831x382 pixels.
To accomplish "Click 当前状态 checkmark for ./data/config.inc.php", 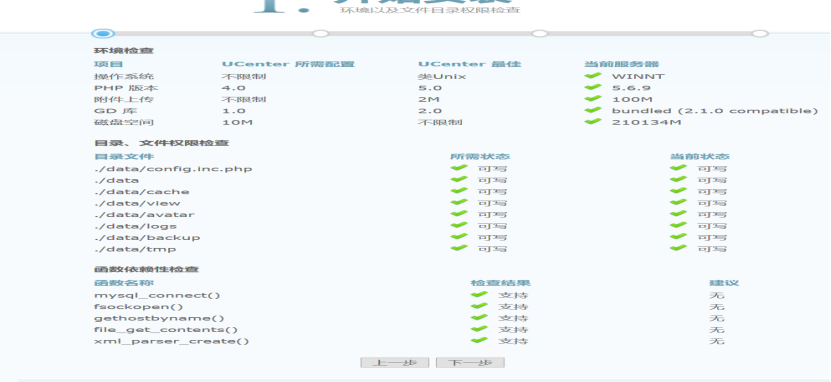I will pyautogui.click(x=678, y=168).
